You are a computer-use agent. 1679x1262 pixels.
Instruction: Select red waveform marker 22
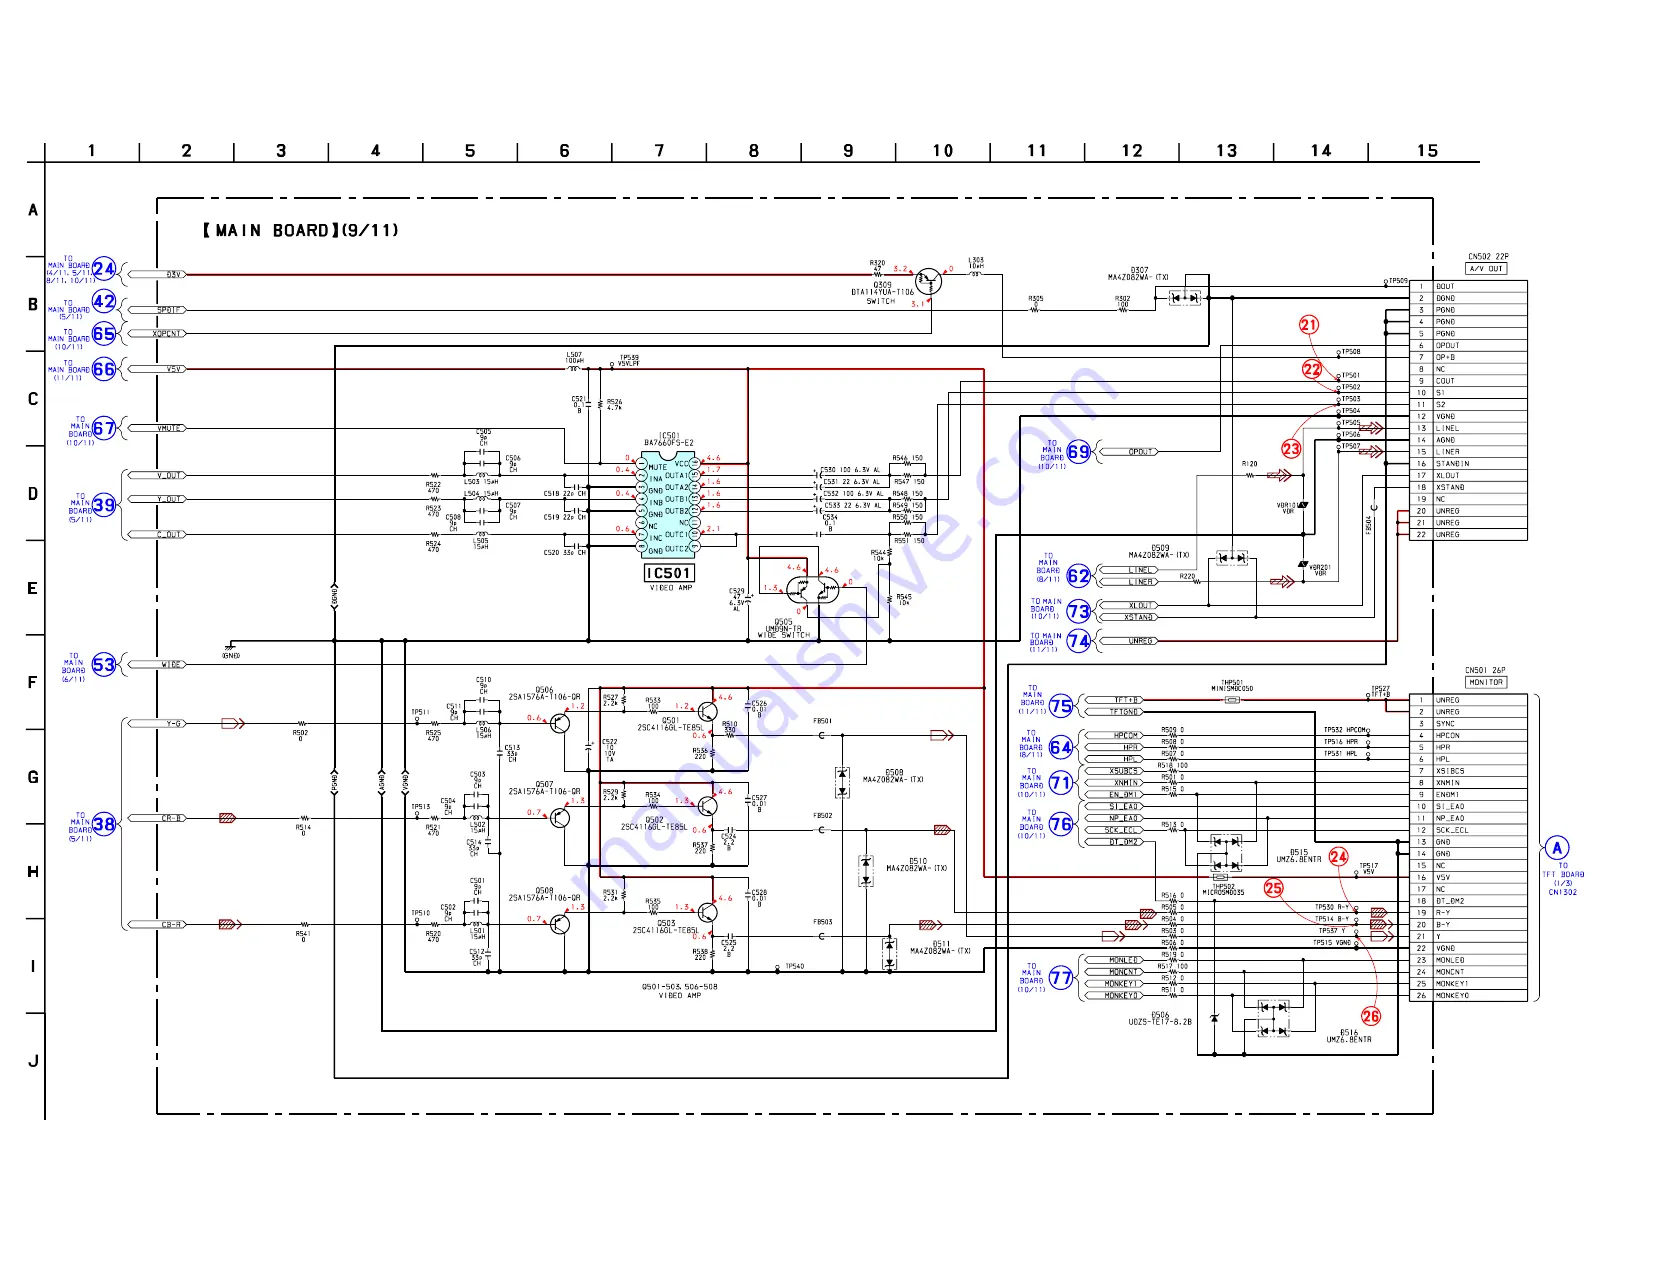[x=1312, y=369]
